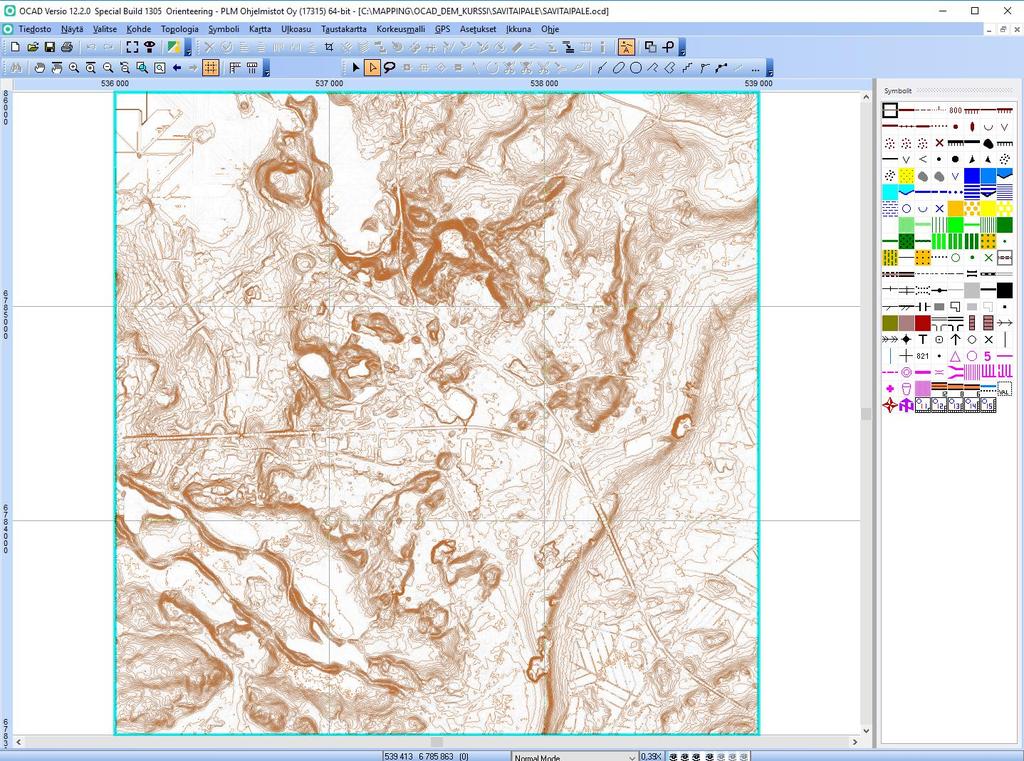Choose the curve drawing mode with dots

pyautogui.click(x=721, y=67)
